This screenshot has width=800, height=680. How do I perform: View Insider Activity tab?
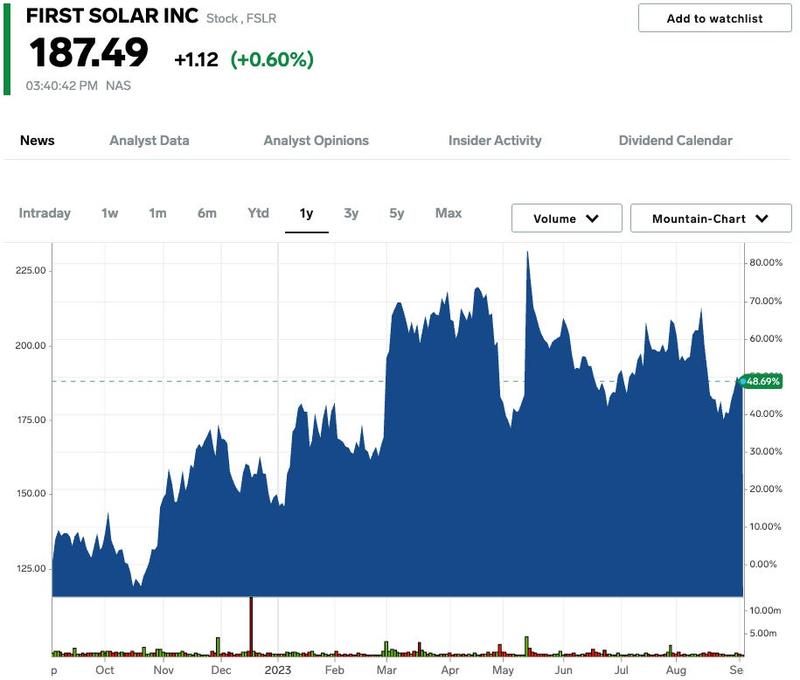click(495, 140)
